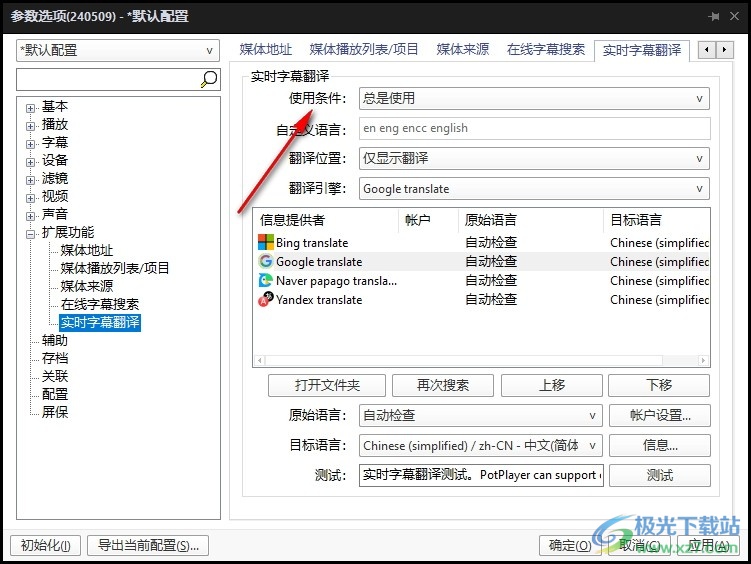Select 在线字幕搜索 in the tree
This screenshot has width=751, height=564.
point(100,304)
